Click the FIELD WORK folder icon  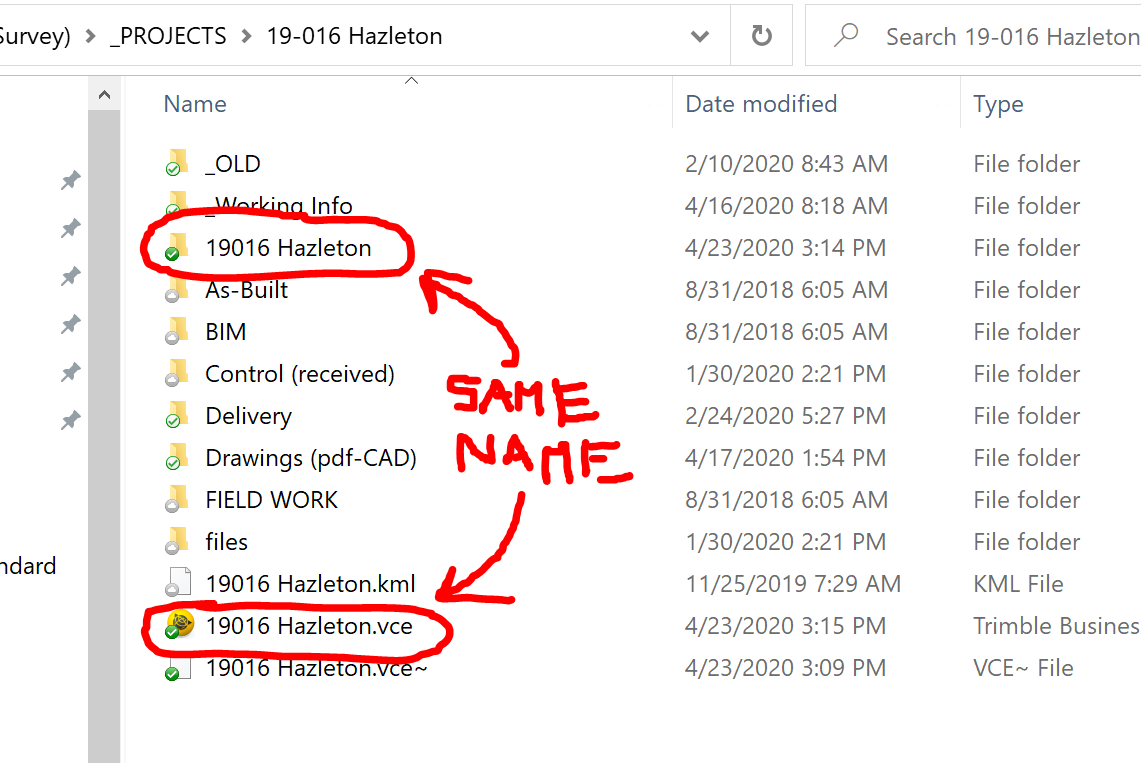178,499
